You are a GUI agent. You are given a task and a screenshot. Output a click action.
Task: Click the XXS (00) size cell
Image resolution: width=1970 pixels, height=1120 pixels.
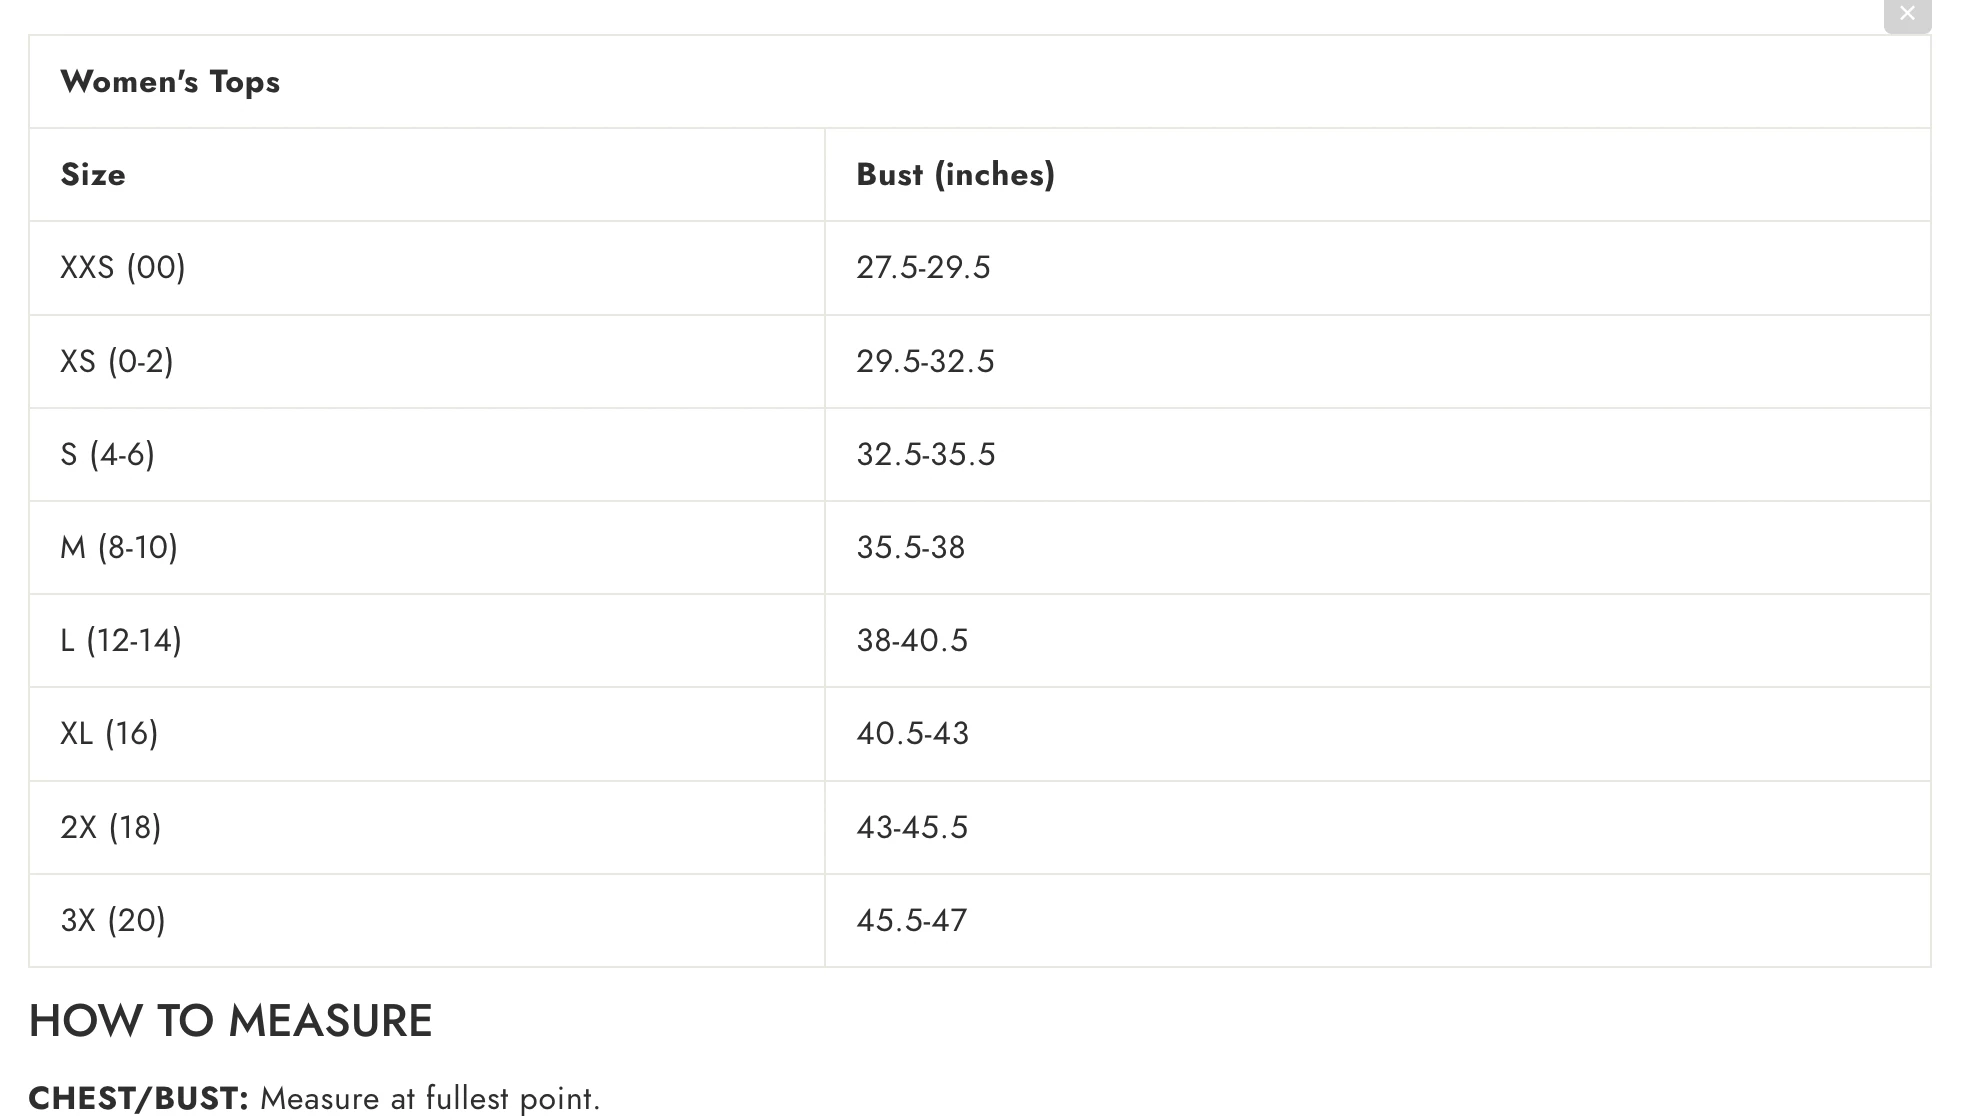[123, 268]
